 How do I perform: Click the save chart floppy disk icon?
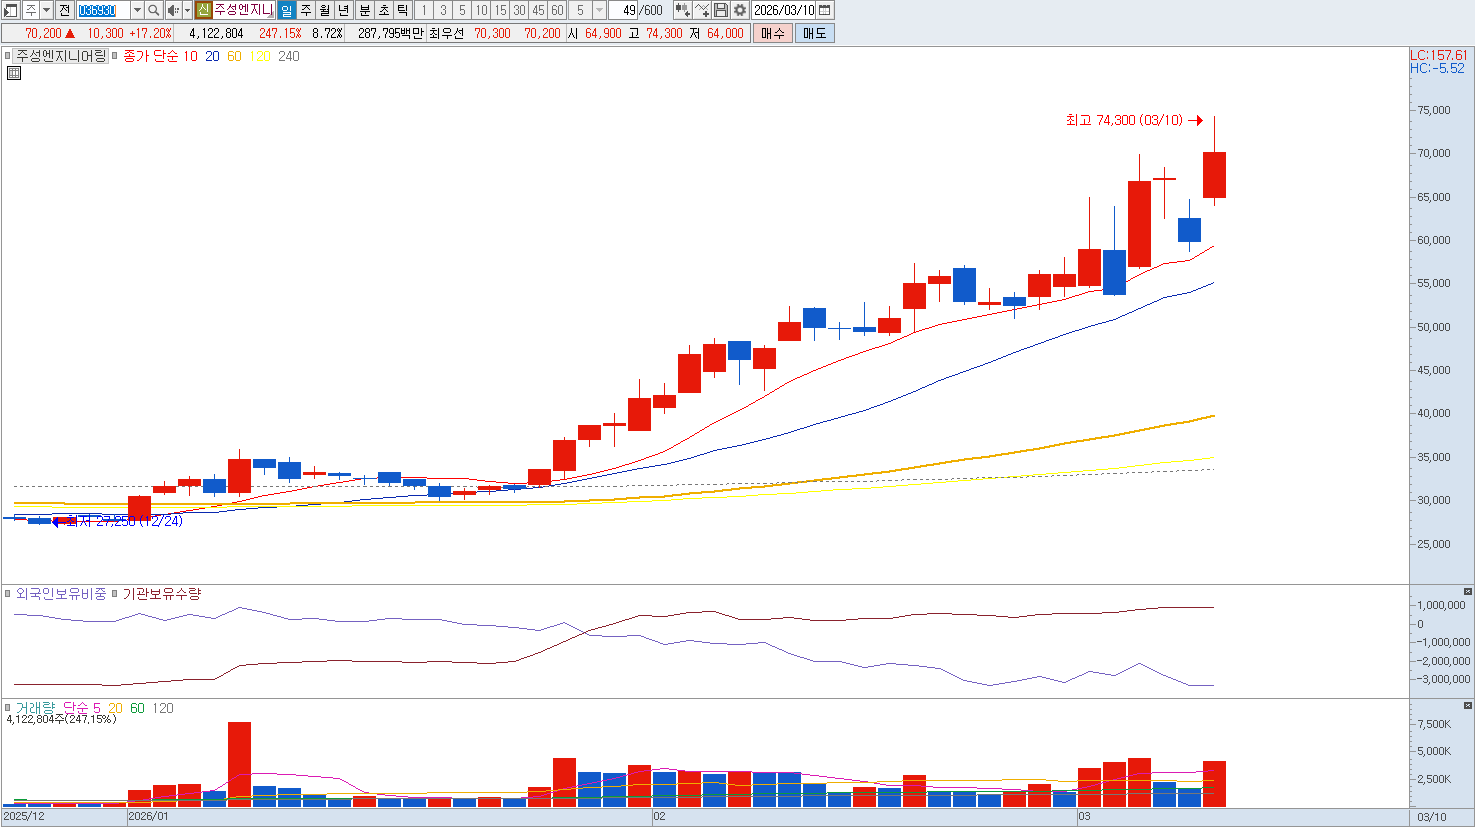pyautogui.click(x=721, y=10)
